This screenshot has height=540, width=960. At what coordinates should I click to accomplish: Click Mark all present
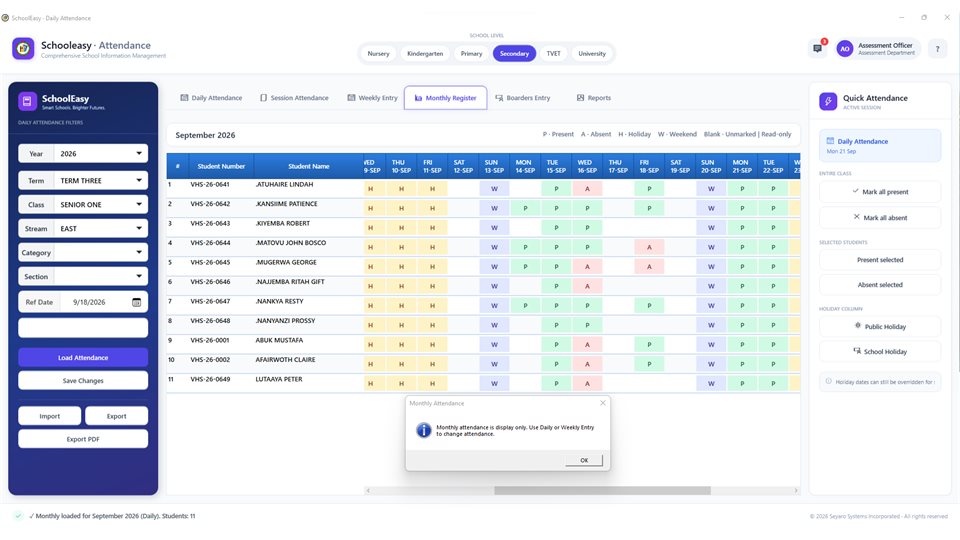pos(880,192)
